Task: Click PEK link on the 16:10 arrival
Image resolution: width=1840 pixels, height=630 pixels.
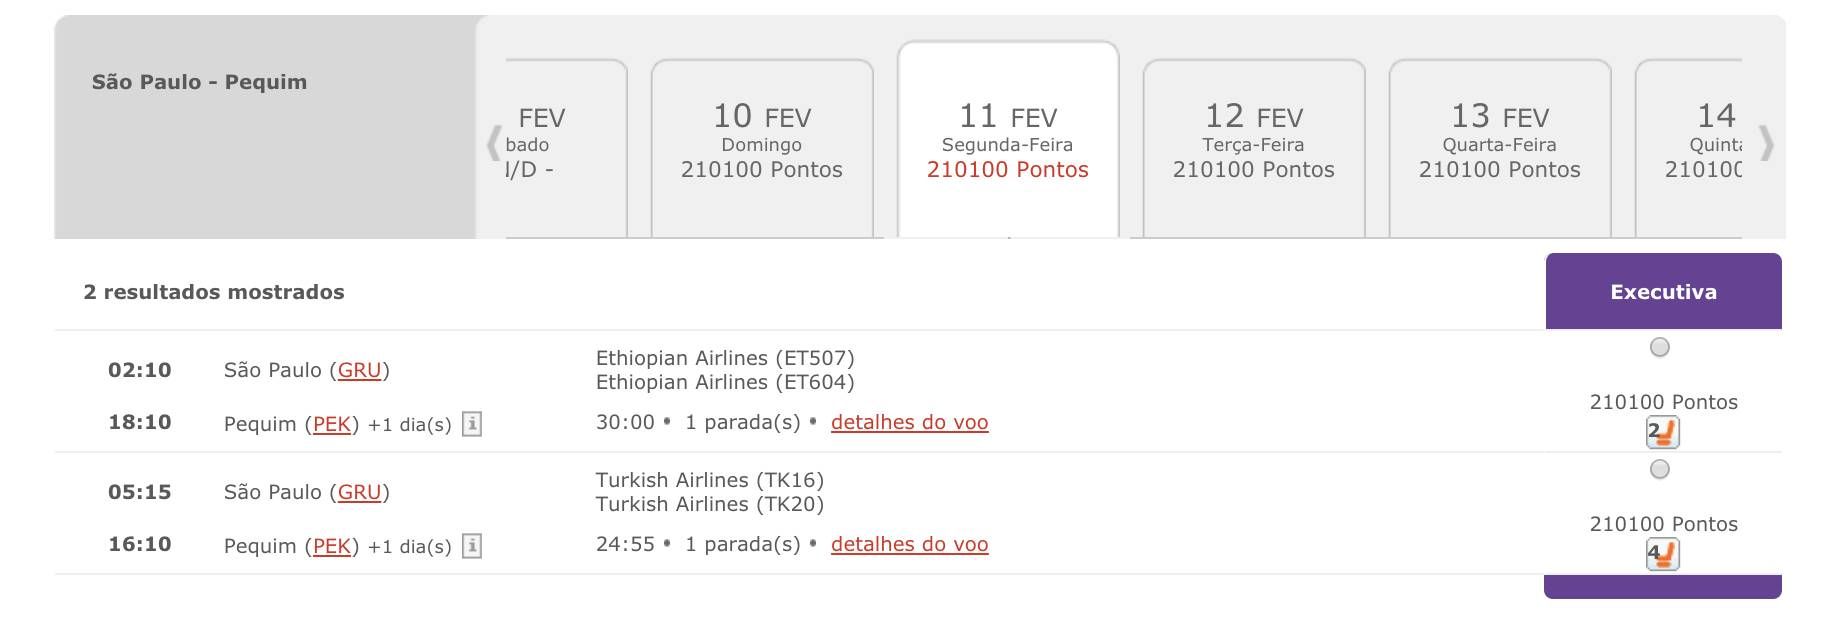Action: 332,547
